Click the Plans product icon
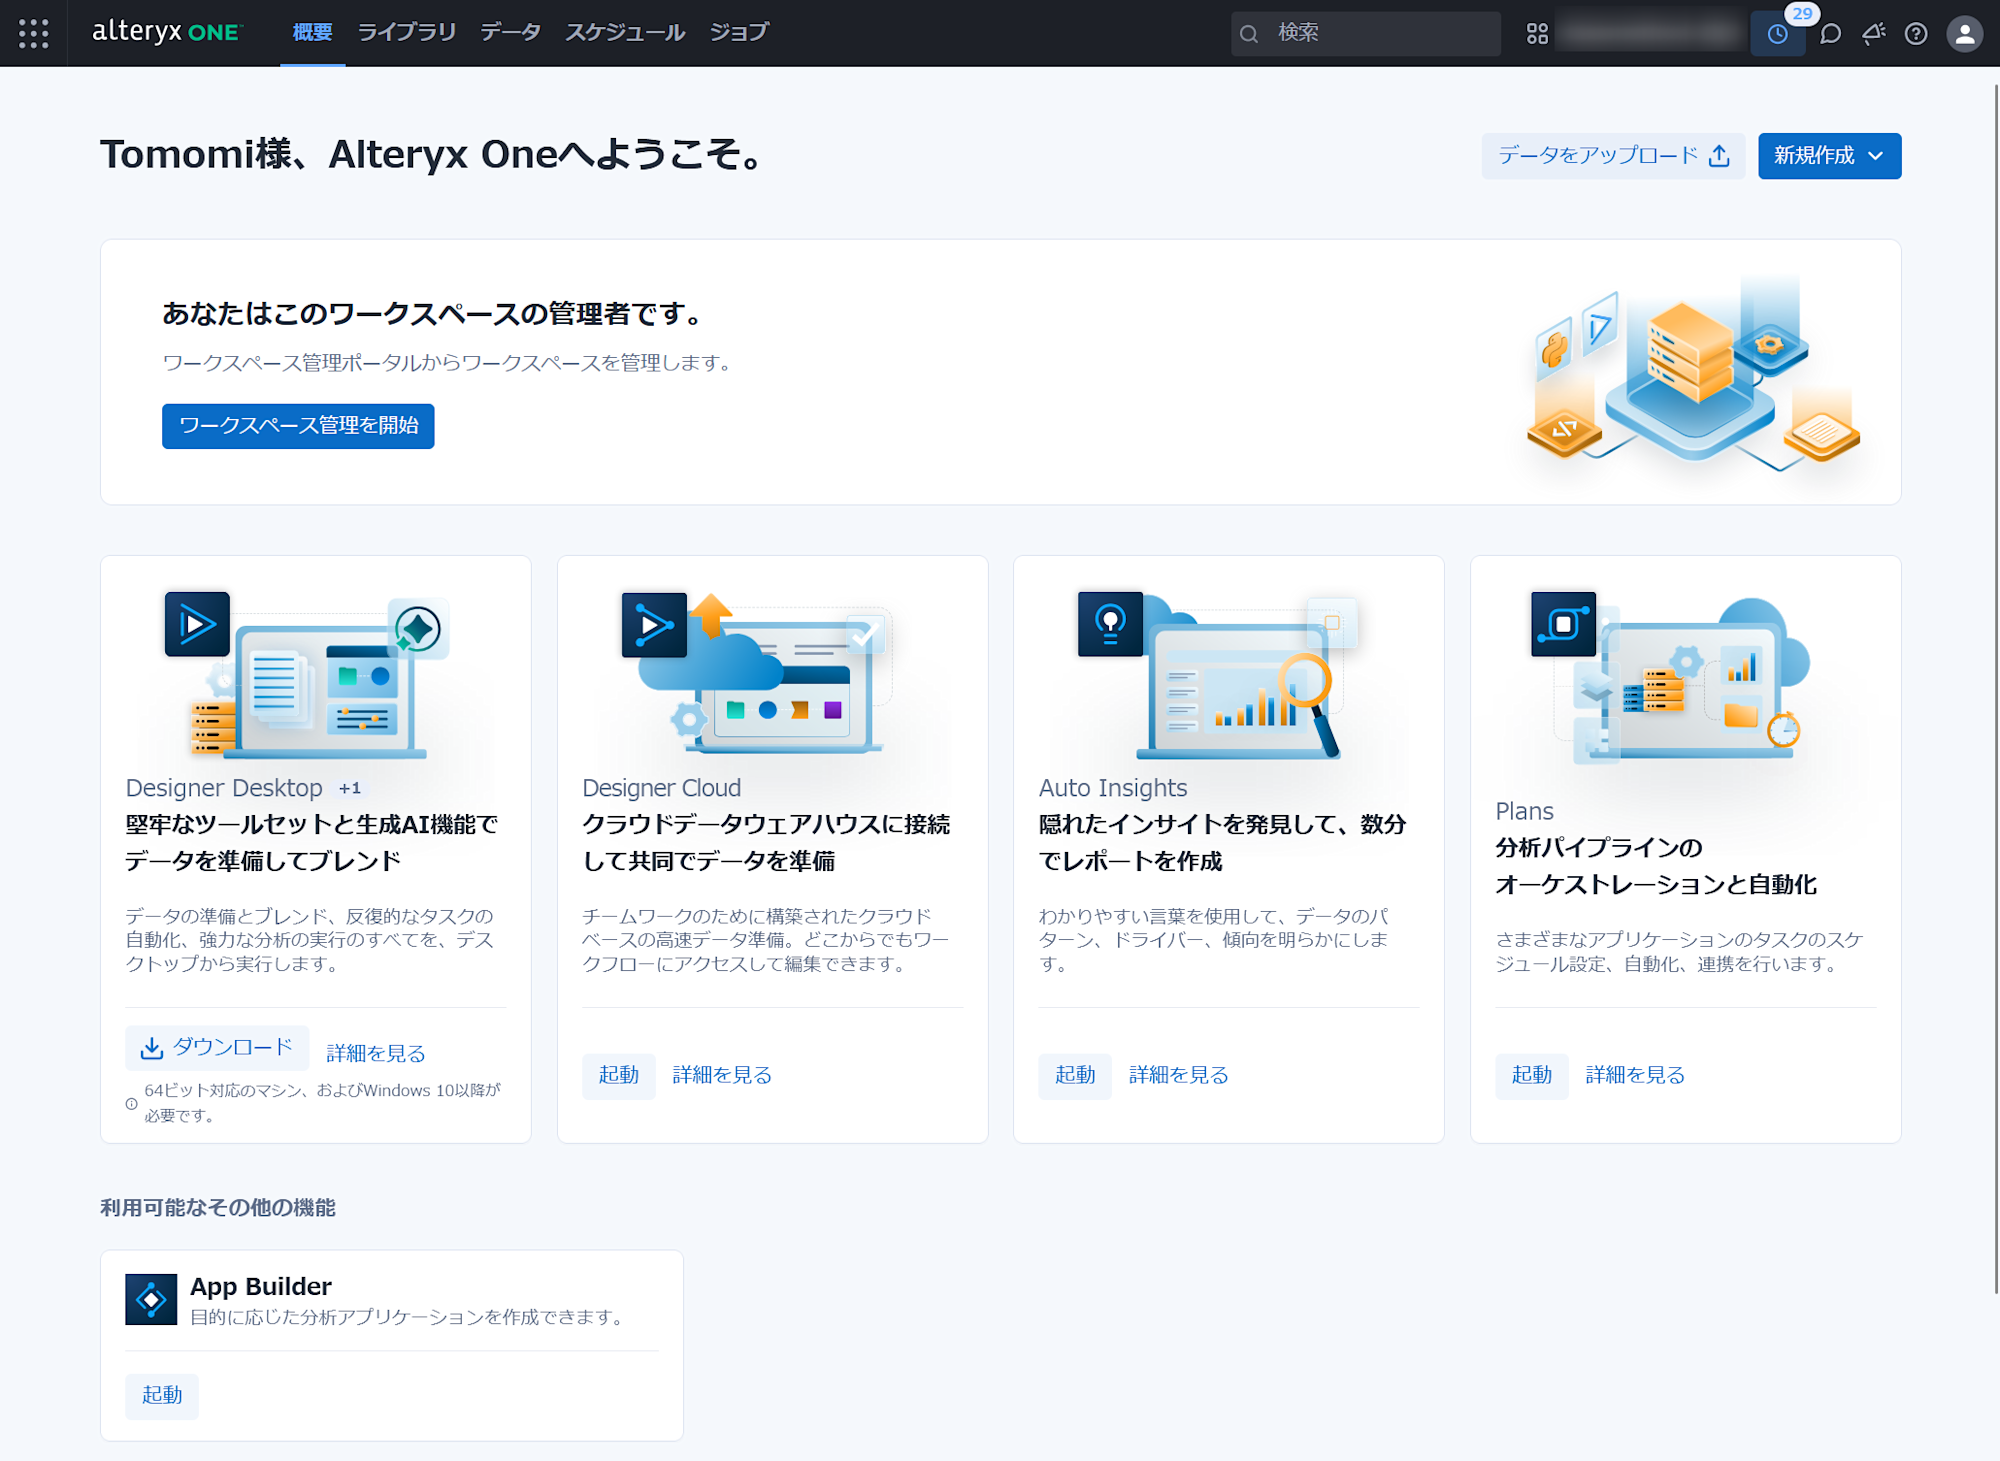The image size is (2000, 1461). [1563, 624]
